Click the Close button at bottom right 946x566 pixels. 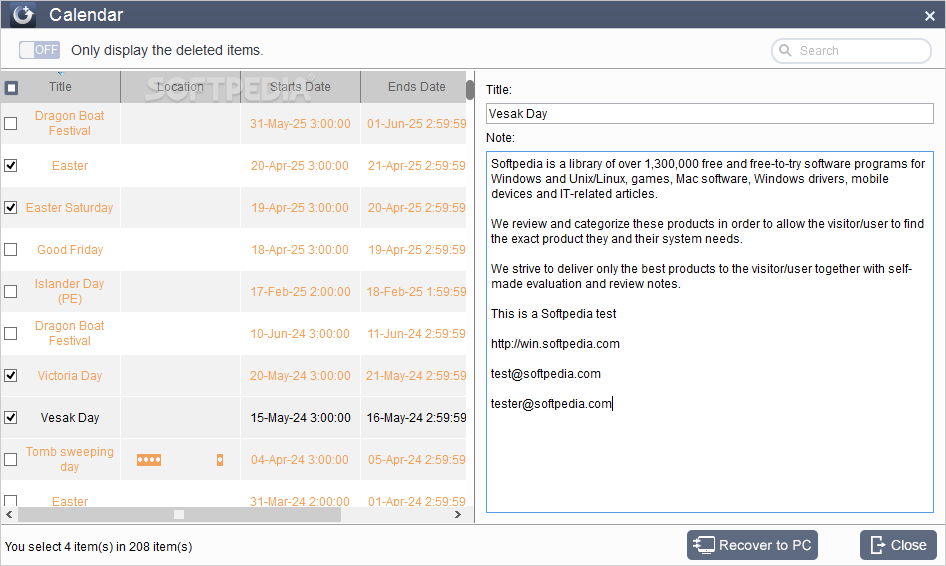point(898,545)
